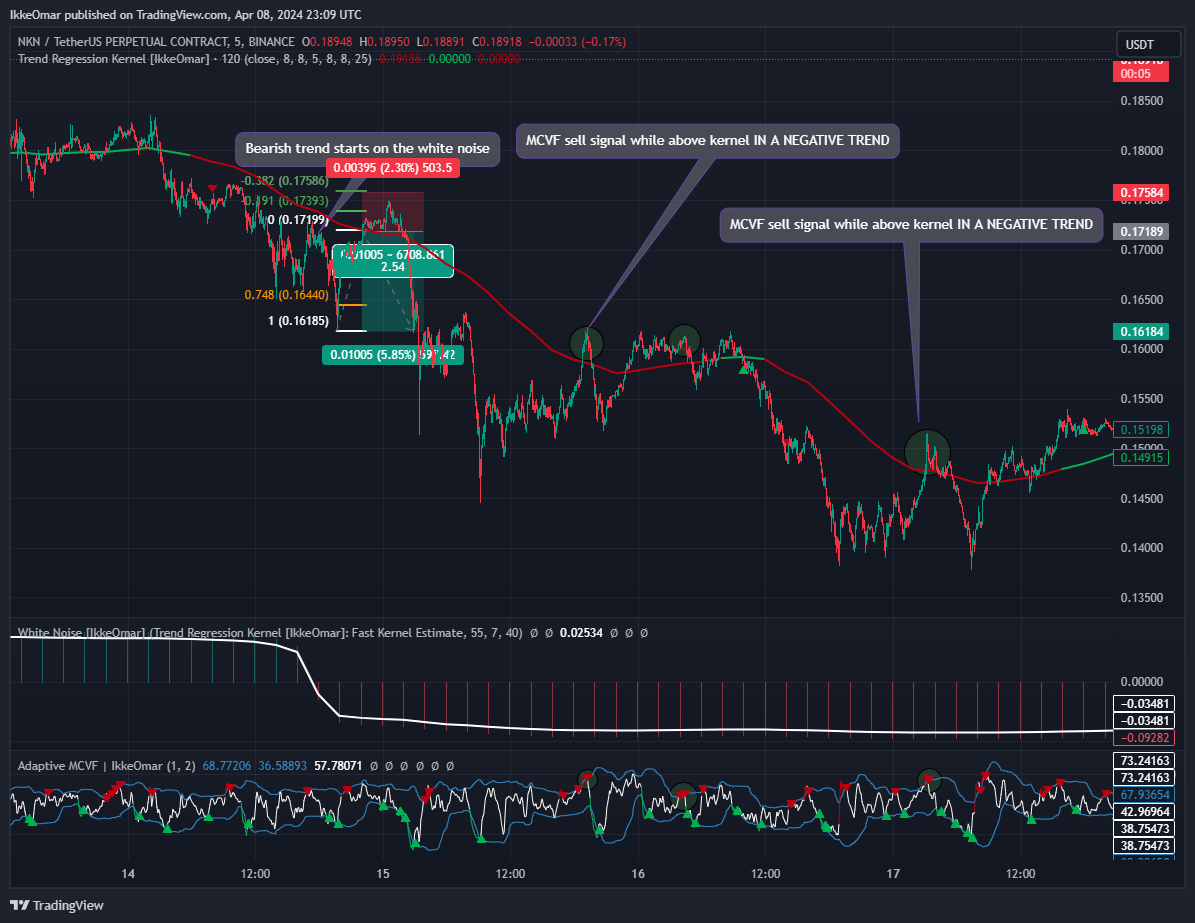Click the date 16 on the time axis
The image size is (1195, 923).
click(638, 873)
